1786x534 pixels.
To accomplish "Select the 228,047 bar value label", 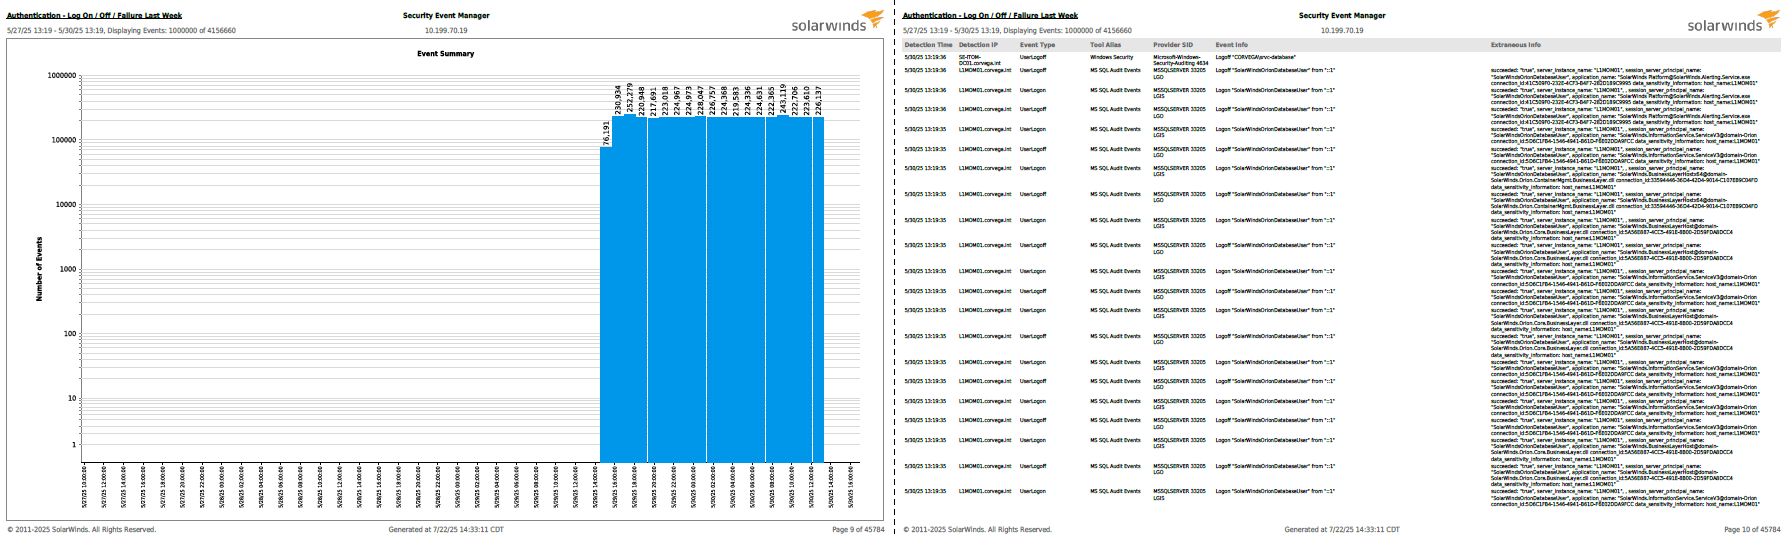I will pyautogui.click(x=700, y=100).
